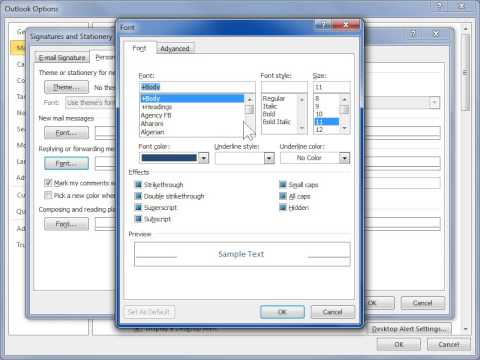Switch to the Advanced tab in Font dialog
The image size is (480, 360).
(x=175, y=49)
